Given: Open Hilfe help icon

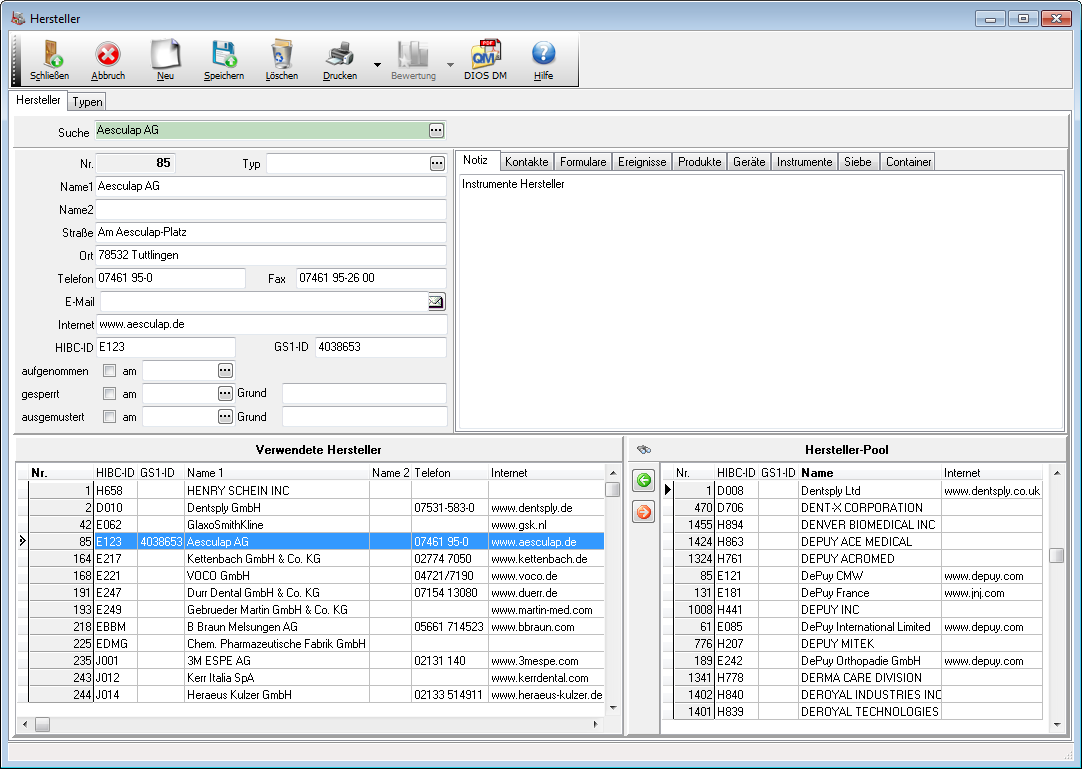Looking at the screenshot, I should (543, 53).
